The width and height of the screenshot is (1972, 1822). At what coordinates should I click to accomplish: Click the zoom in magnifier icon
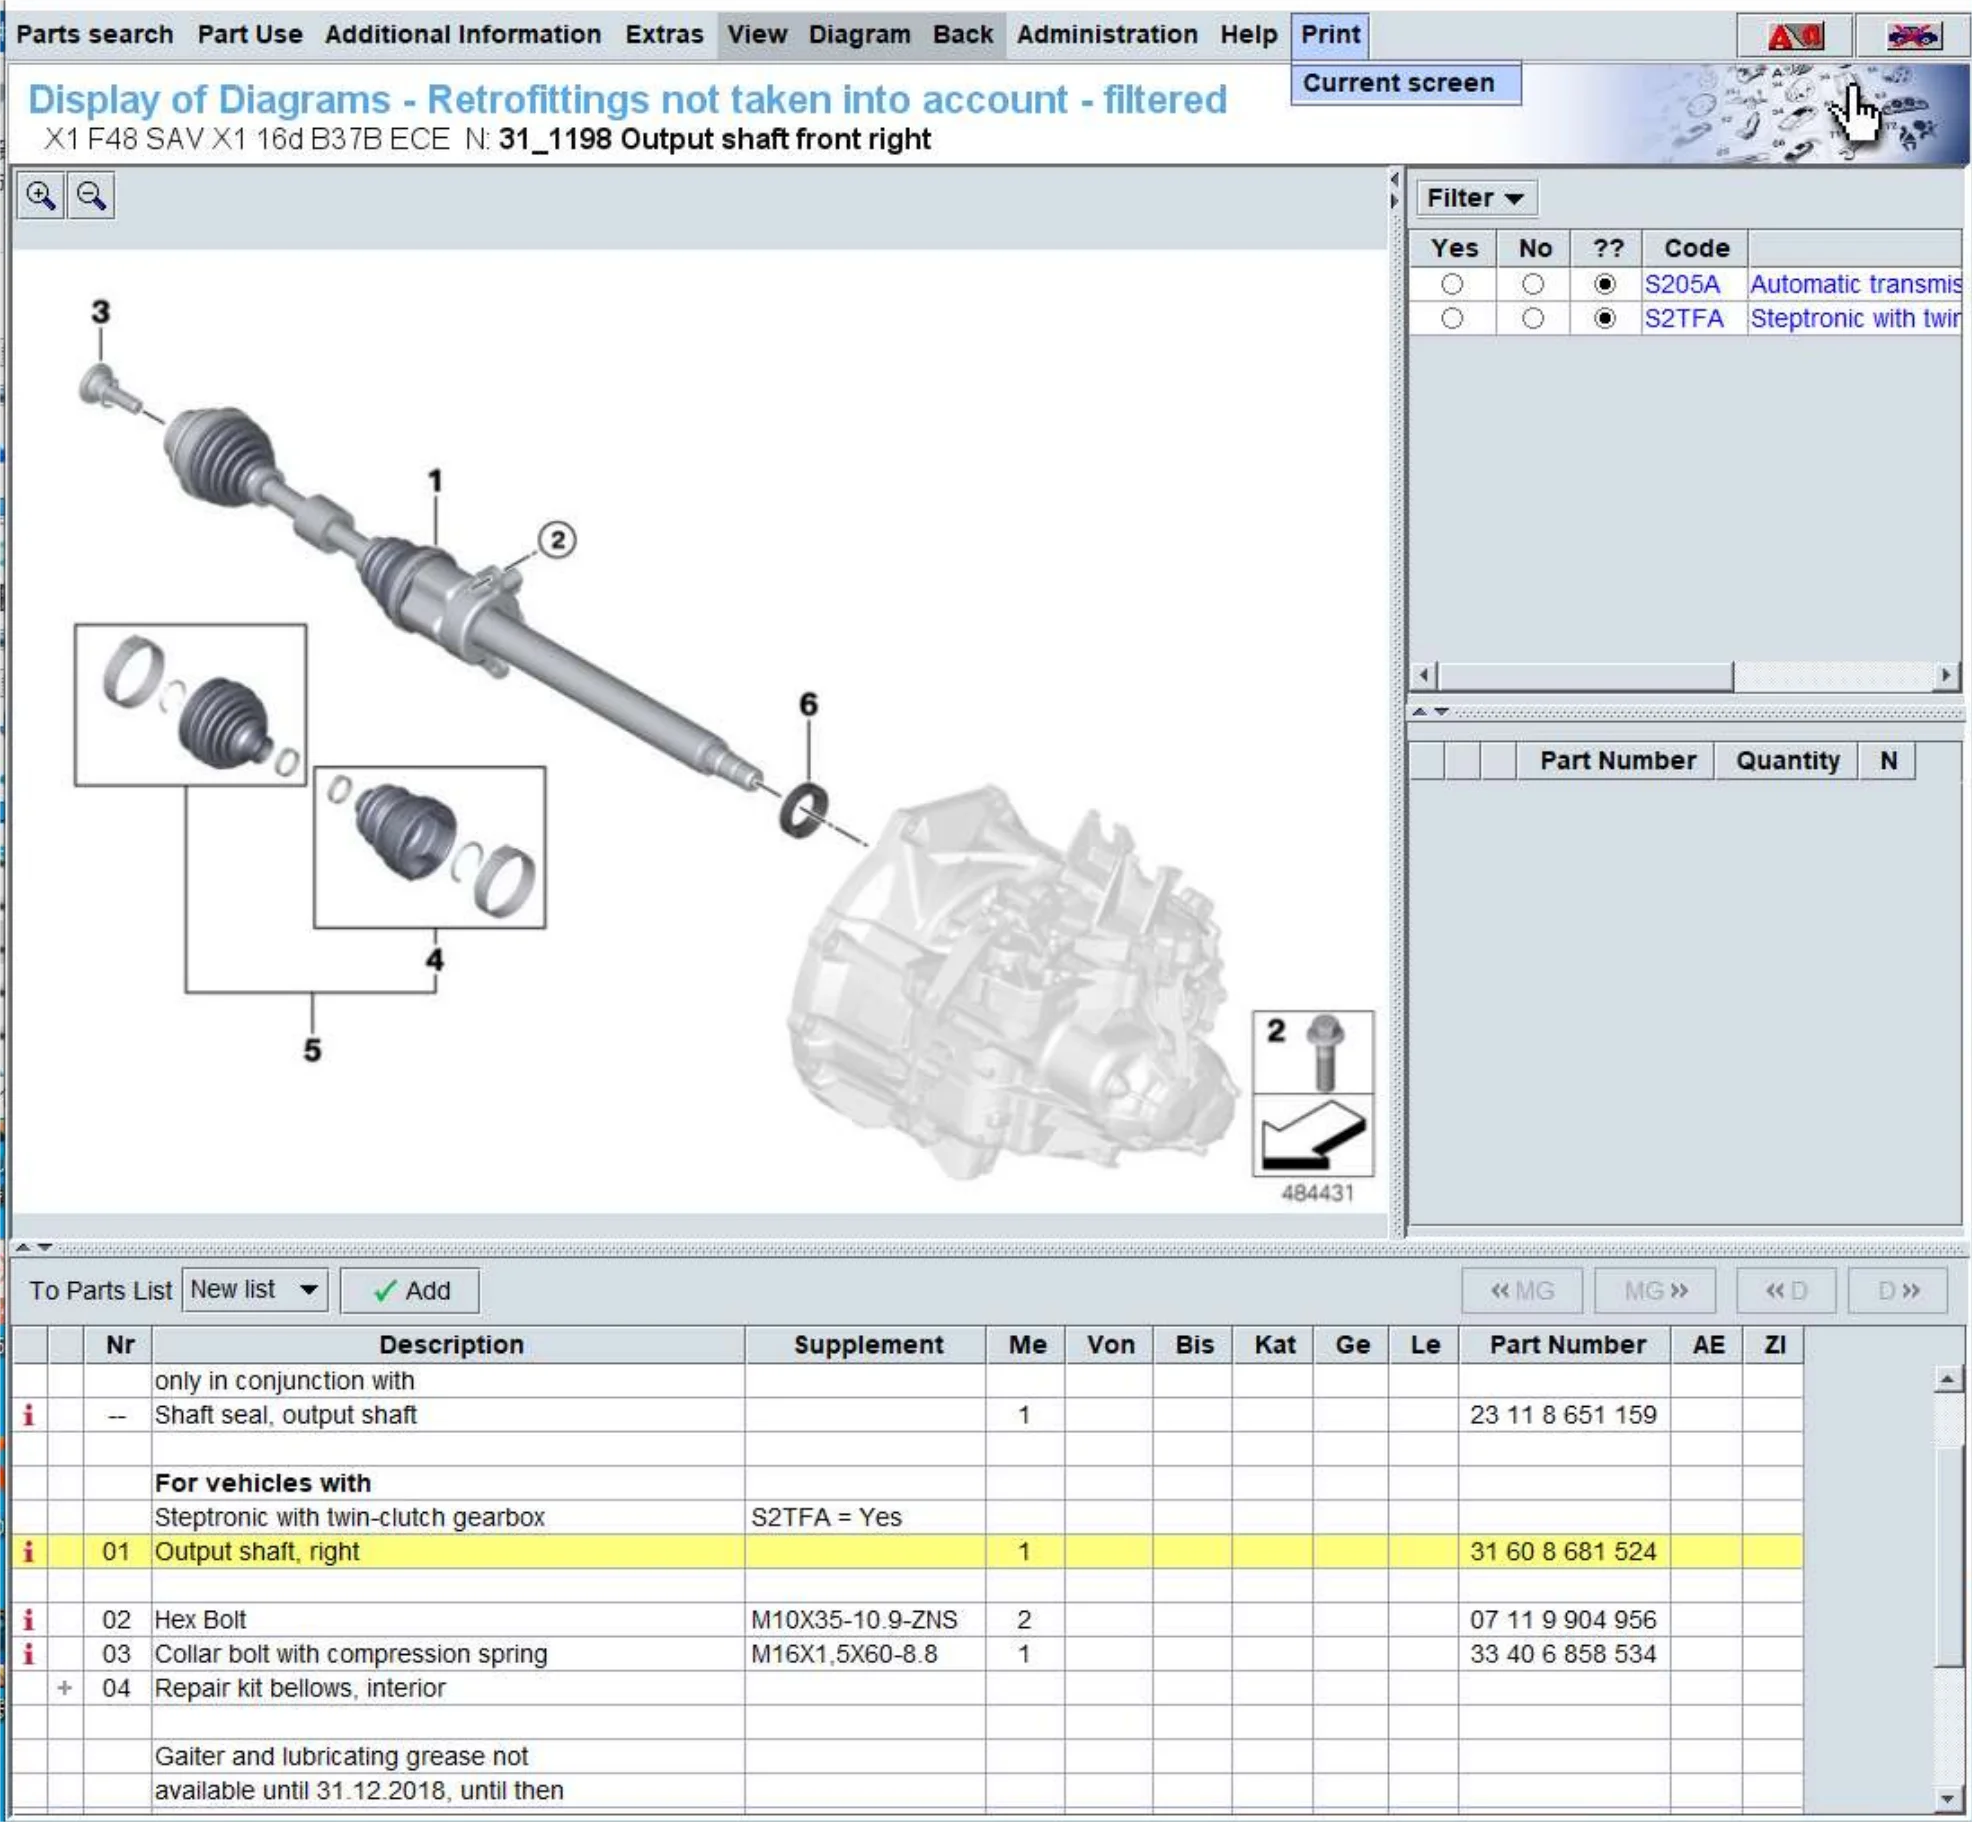pyautogui.click(x=41, y=195)
